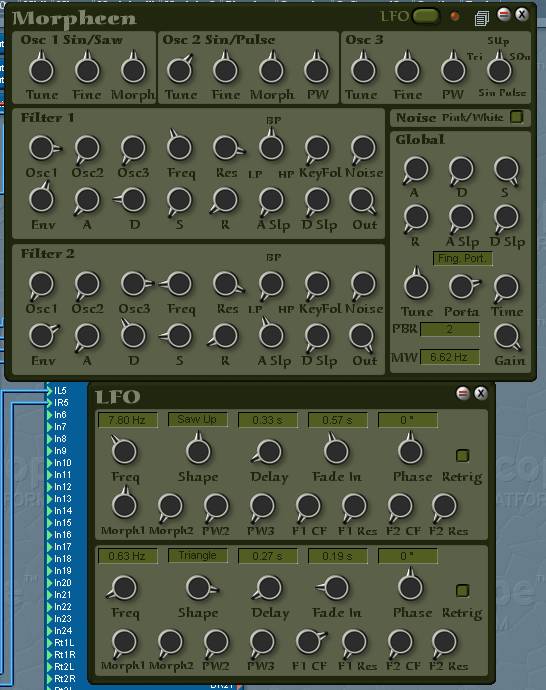Click Filter 2 Env knob
Viewport: 546px width, 690px height.
pyautogui.click(x=42, y=336)
